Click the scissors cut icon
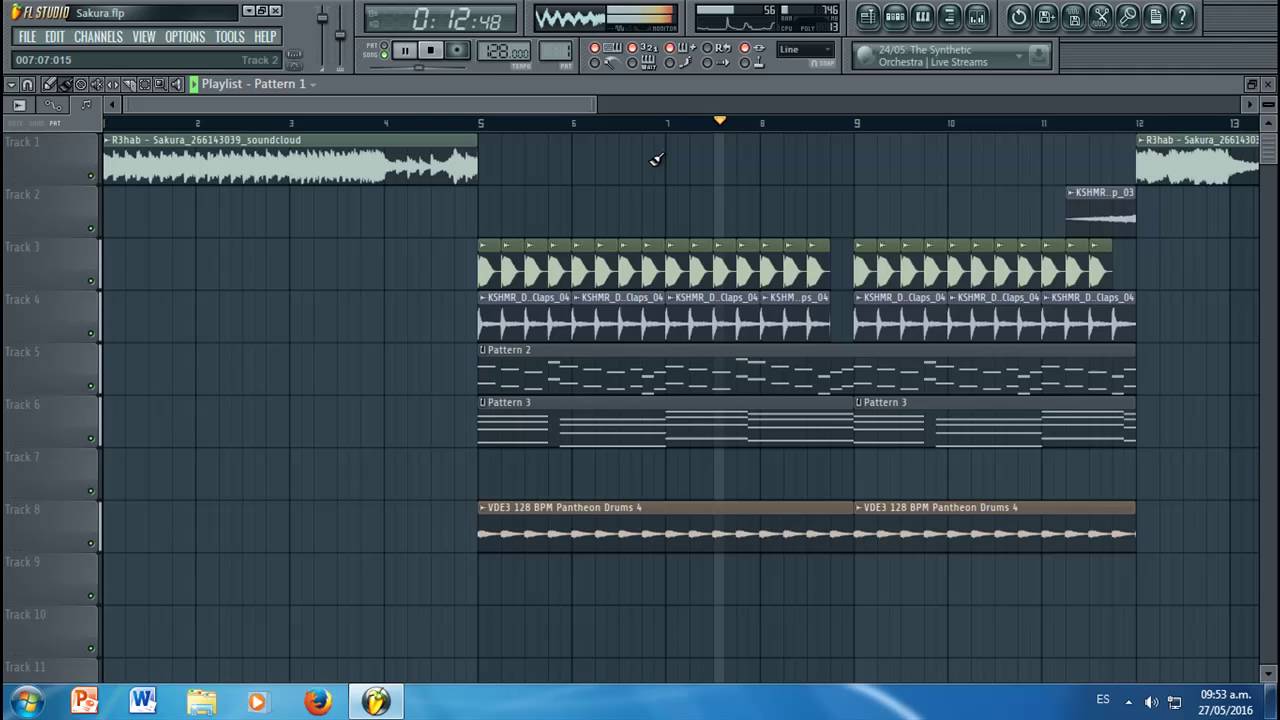The height and width of the screenshot is (720, 1280). coord(1101,16)
